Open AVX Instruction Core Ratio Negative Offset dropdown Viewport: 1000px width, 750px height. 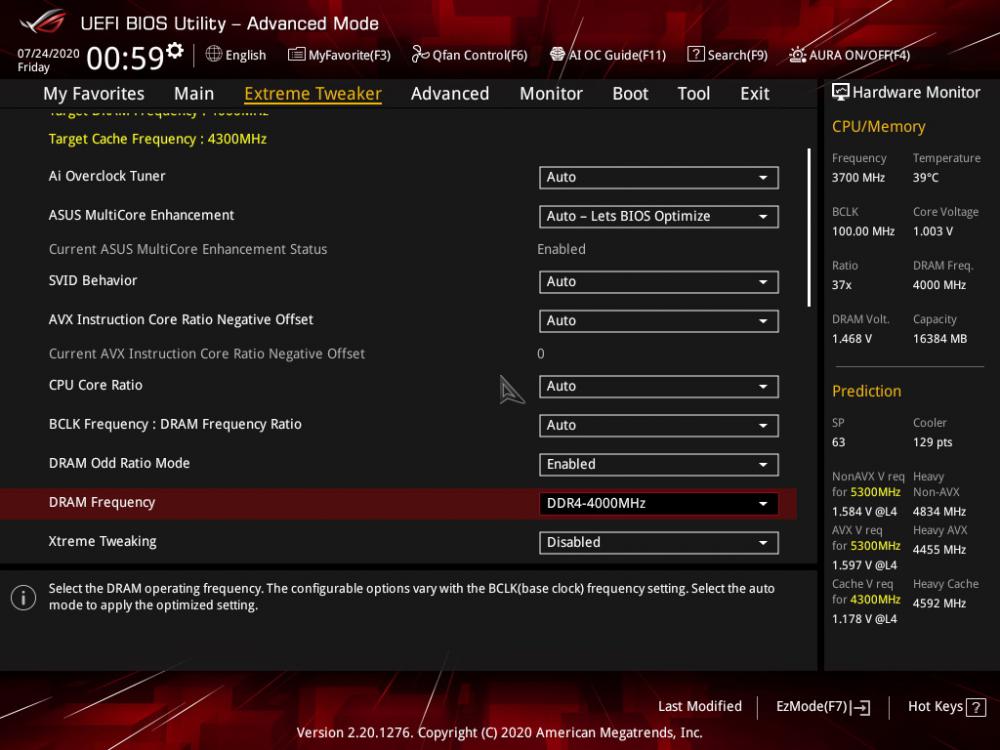[658, 321]
